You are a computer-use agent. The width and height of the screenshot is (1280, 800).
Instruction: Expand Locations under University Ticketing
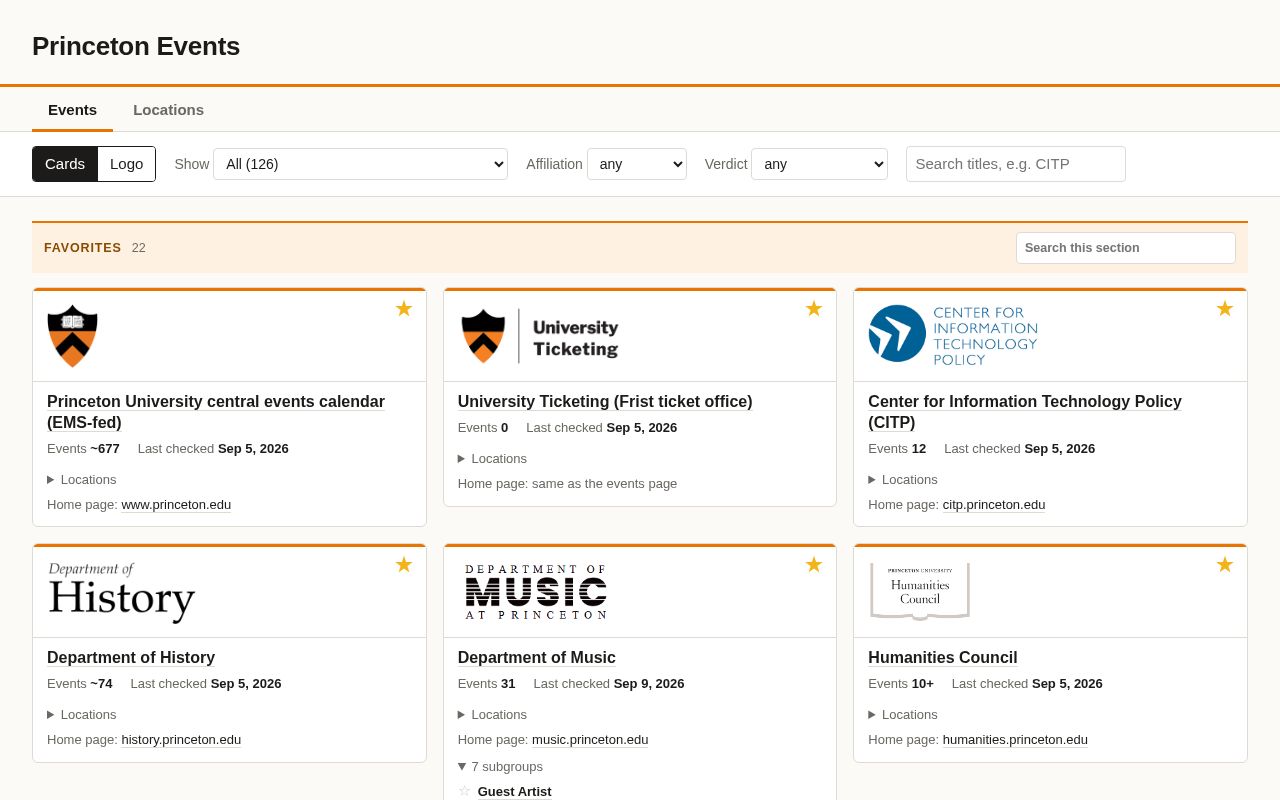(492, 458)
